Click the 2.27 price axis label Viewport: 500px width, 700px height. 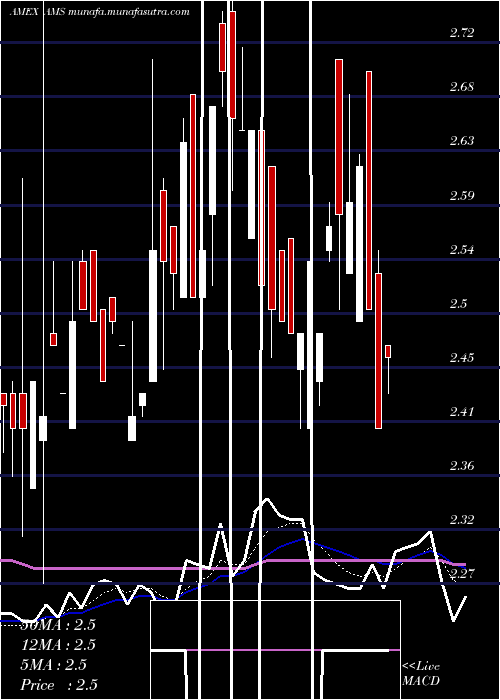(x=462, y=573)
